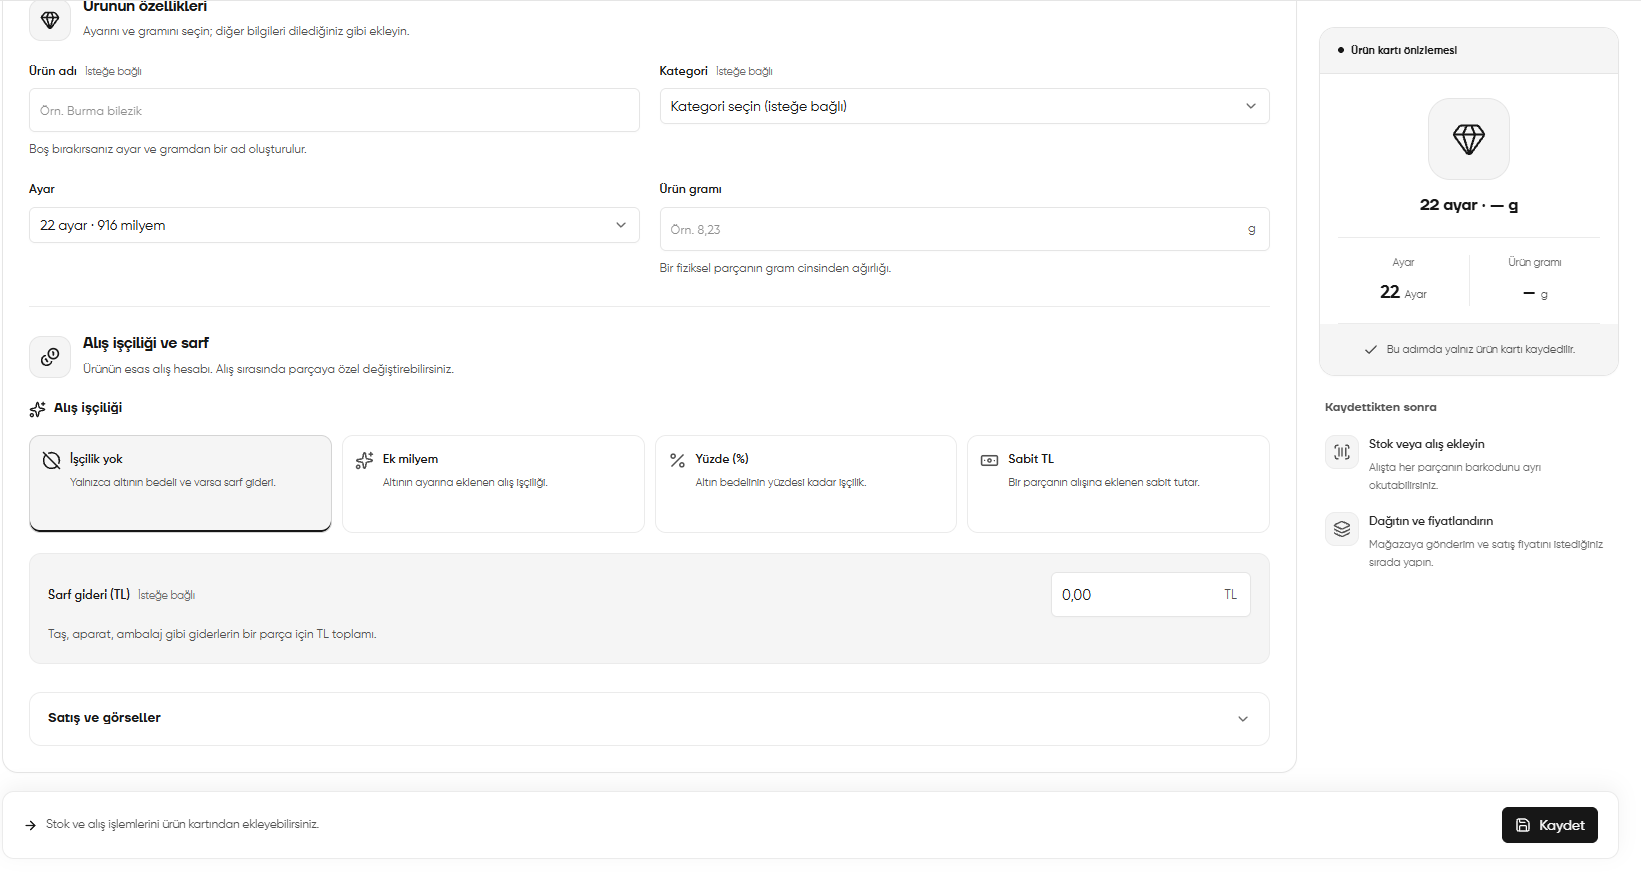Click the Stok ve alış işlemlerini footer text
The height and width of the screenshot is (883, 1641).
(182, 825)
